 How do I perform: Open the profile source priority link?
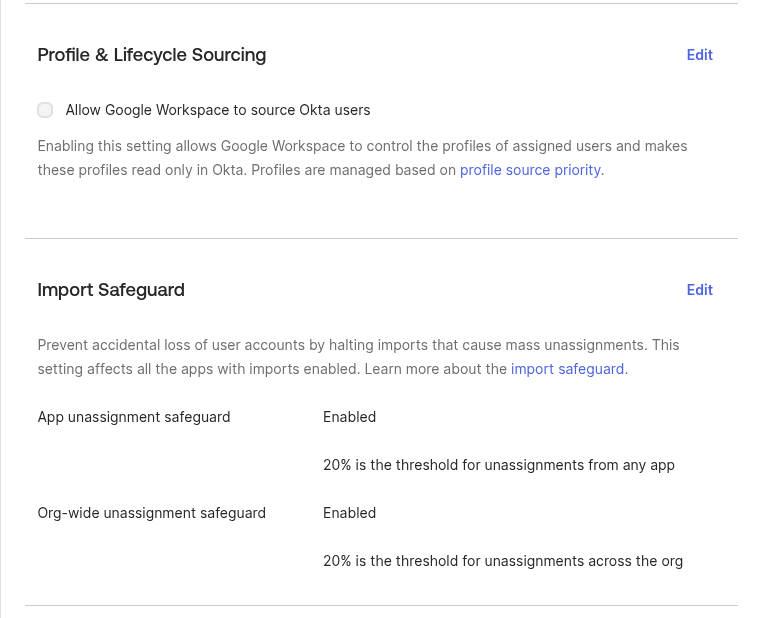tap(530, 170)
